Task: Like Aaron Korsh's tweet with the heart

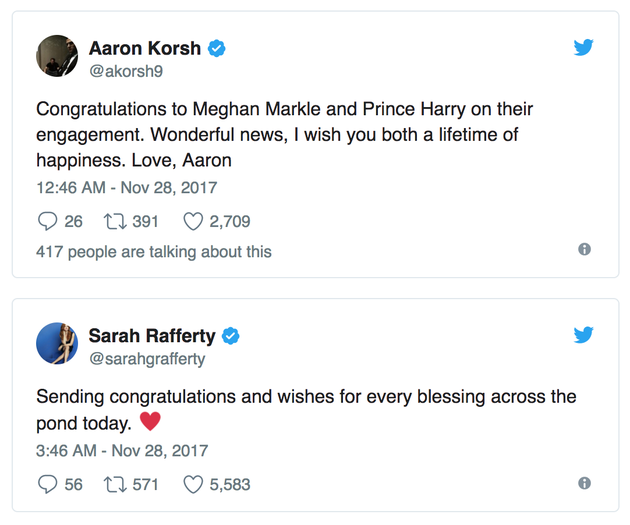Action: point(192,221)
